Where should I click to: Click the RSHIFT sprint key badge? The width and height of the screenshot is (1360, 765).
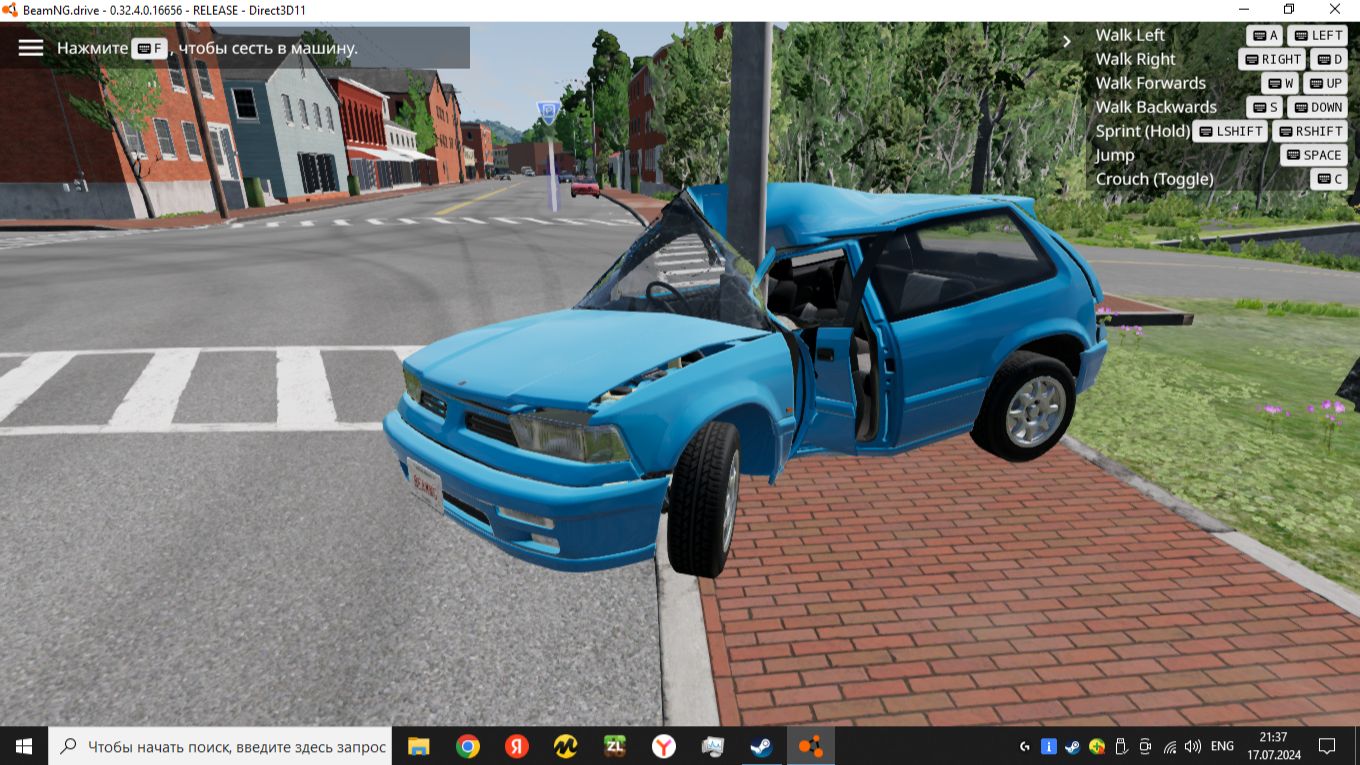pos(1310,131)
